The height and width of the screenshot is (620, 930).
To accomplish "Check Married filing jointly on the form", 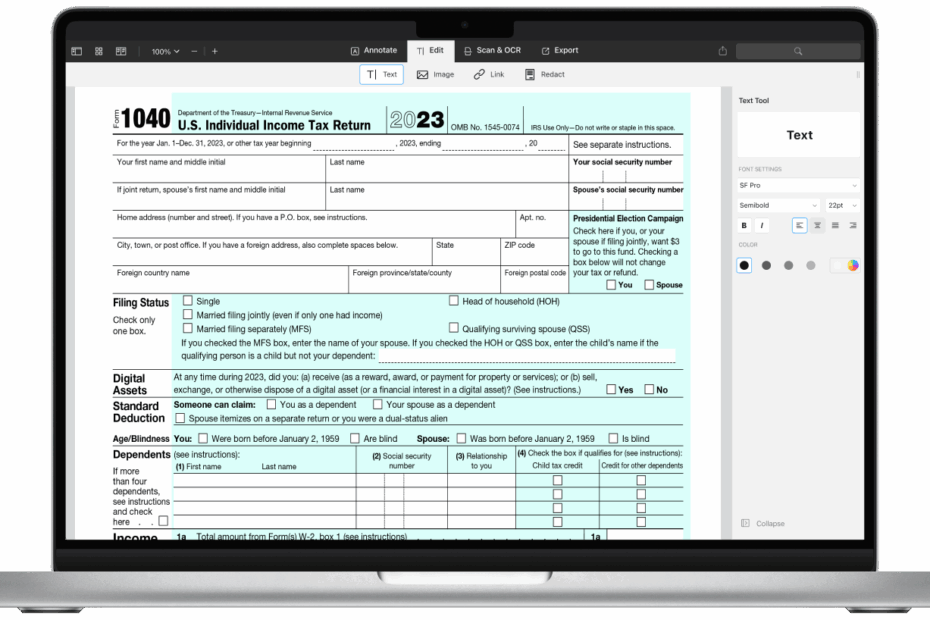I will [186, 314].
